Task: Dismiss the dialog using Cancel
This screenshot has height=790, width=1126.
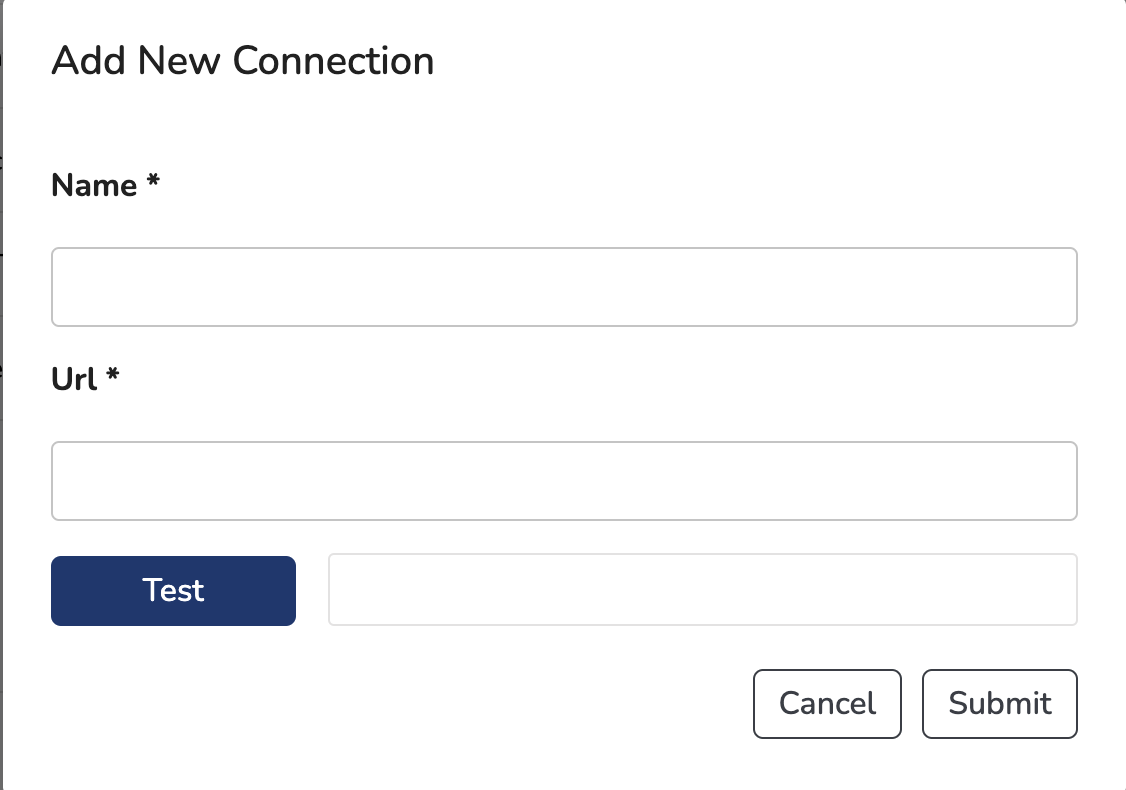Action: 827,704
